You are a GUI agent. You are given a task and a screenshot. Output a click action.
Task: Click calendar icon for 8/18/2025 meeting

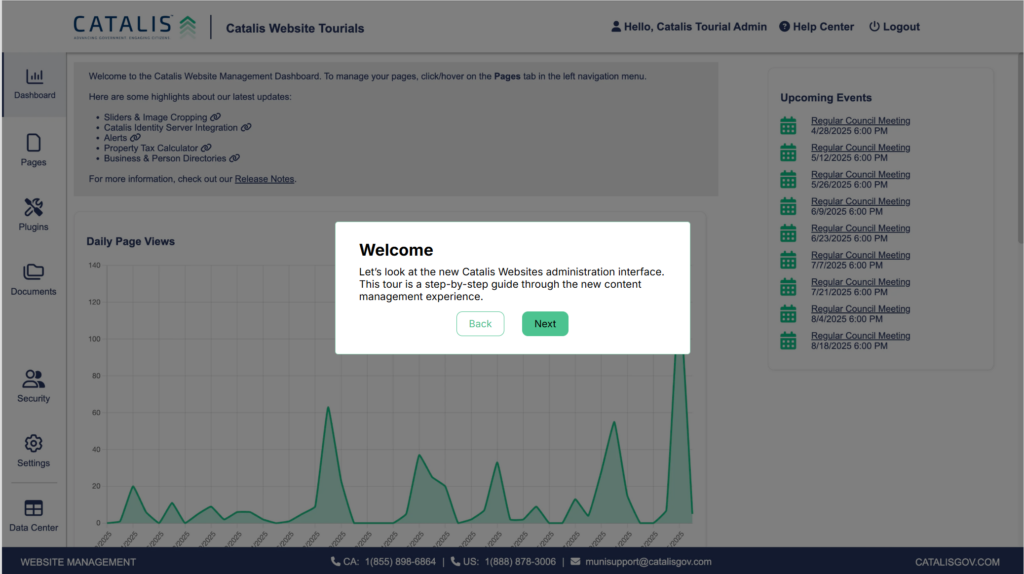[788, 340]
